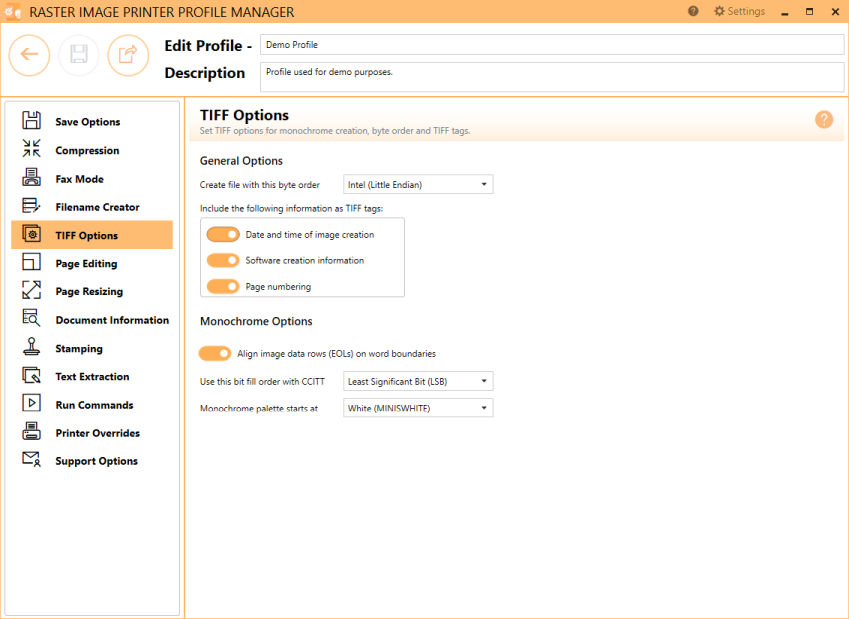
Task: Click 'Create file with this byte order' label
Action: click(260, 185)
